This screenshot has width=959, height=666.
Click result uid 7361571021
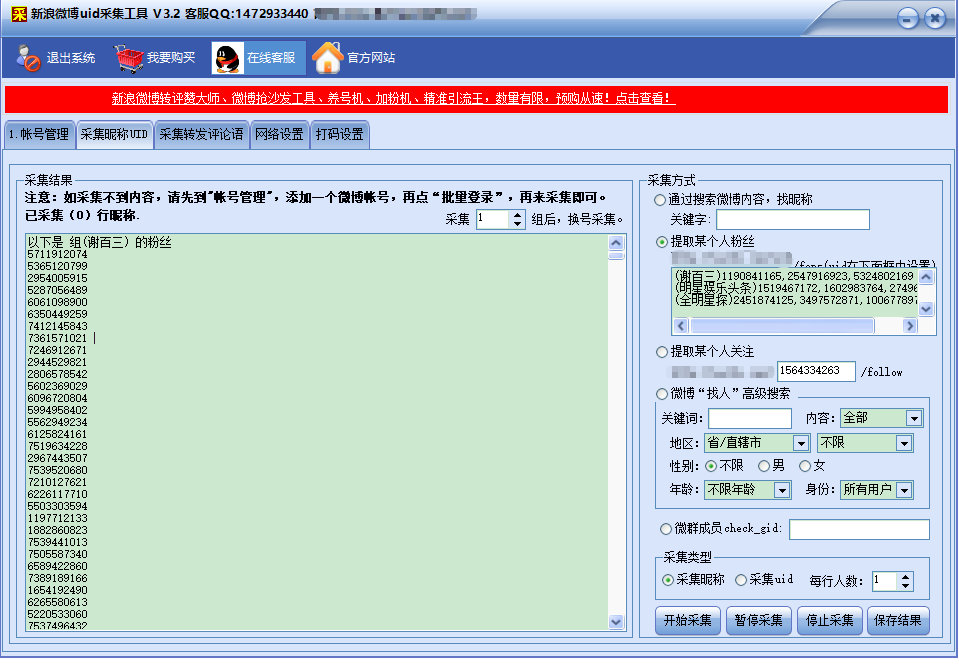pyautogui.click(x=57, y=338)
